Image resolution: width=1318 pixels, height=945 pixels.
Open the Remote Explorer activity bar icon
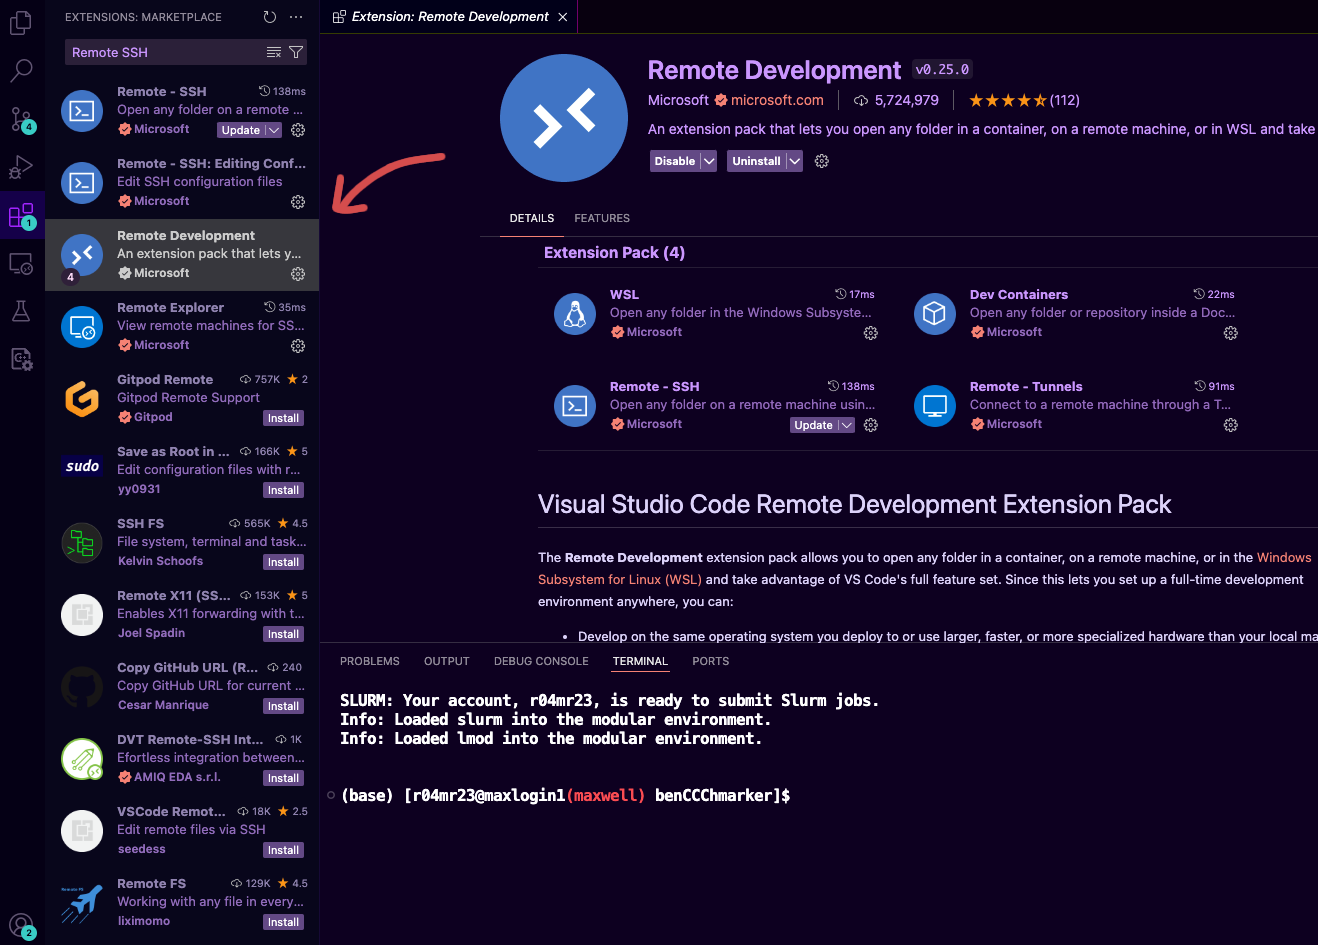tap(21, 264)
